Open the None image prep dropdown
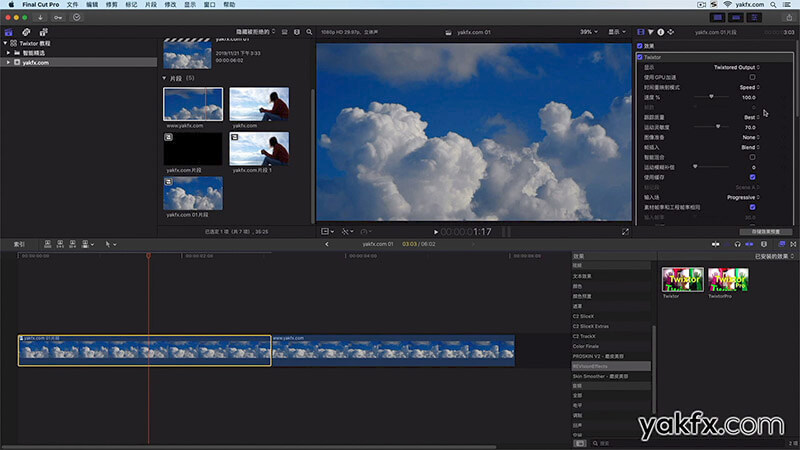 [x=751, y=137]
